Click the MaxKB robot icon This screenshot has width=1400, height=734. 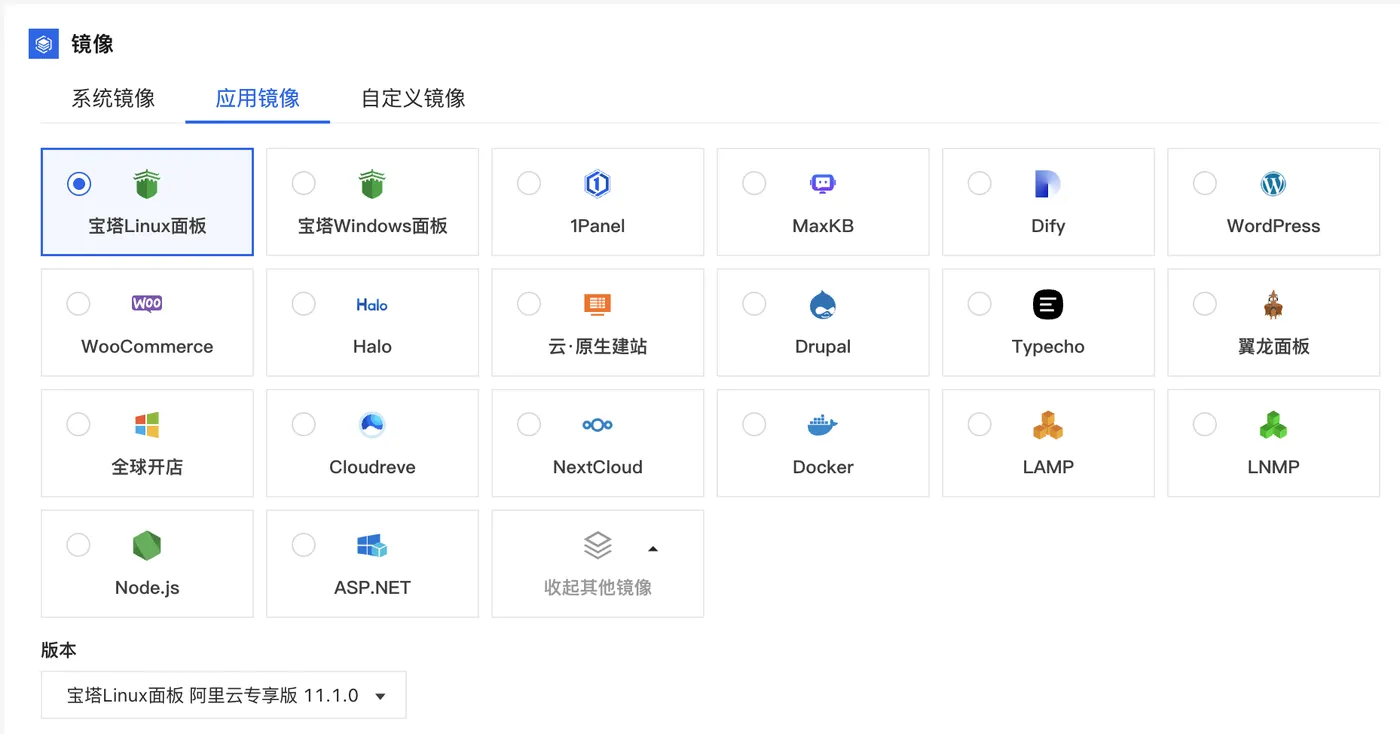(x=823, y=184)
